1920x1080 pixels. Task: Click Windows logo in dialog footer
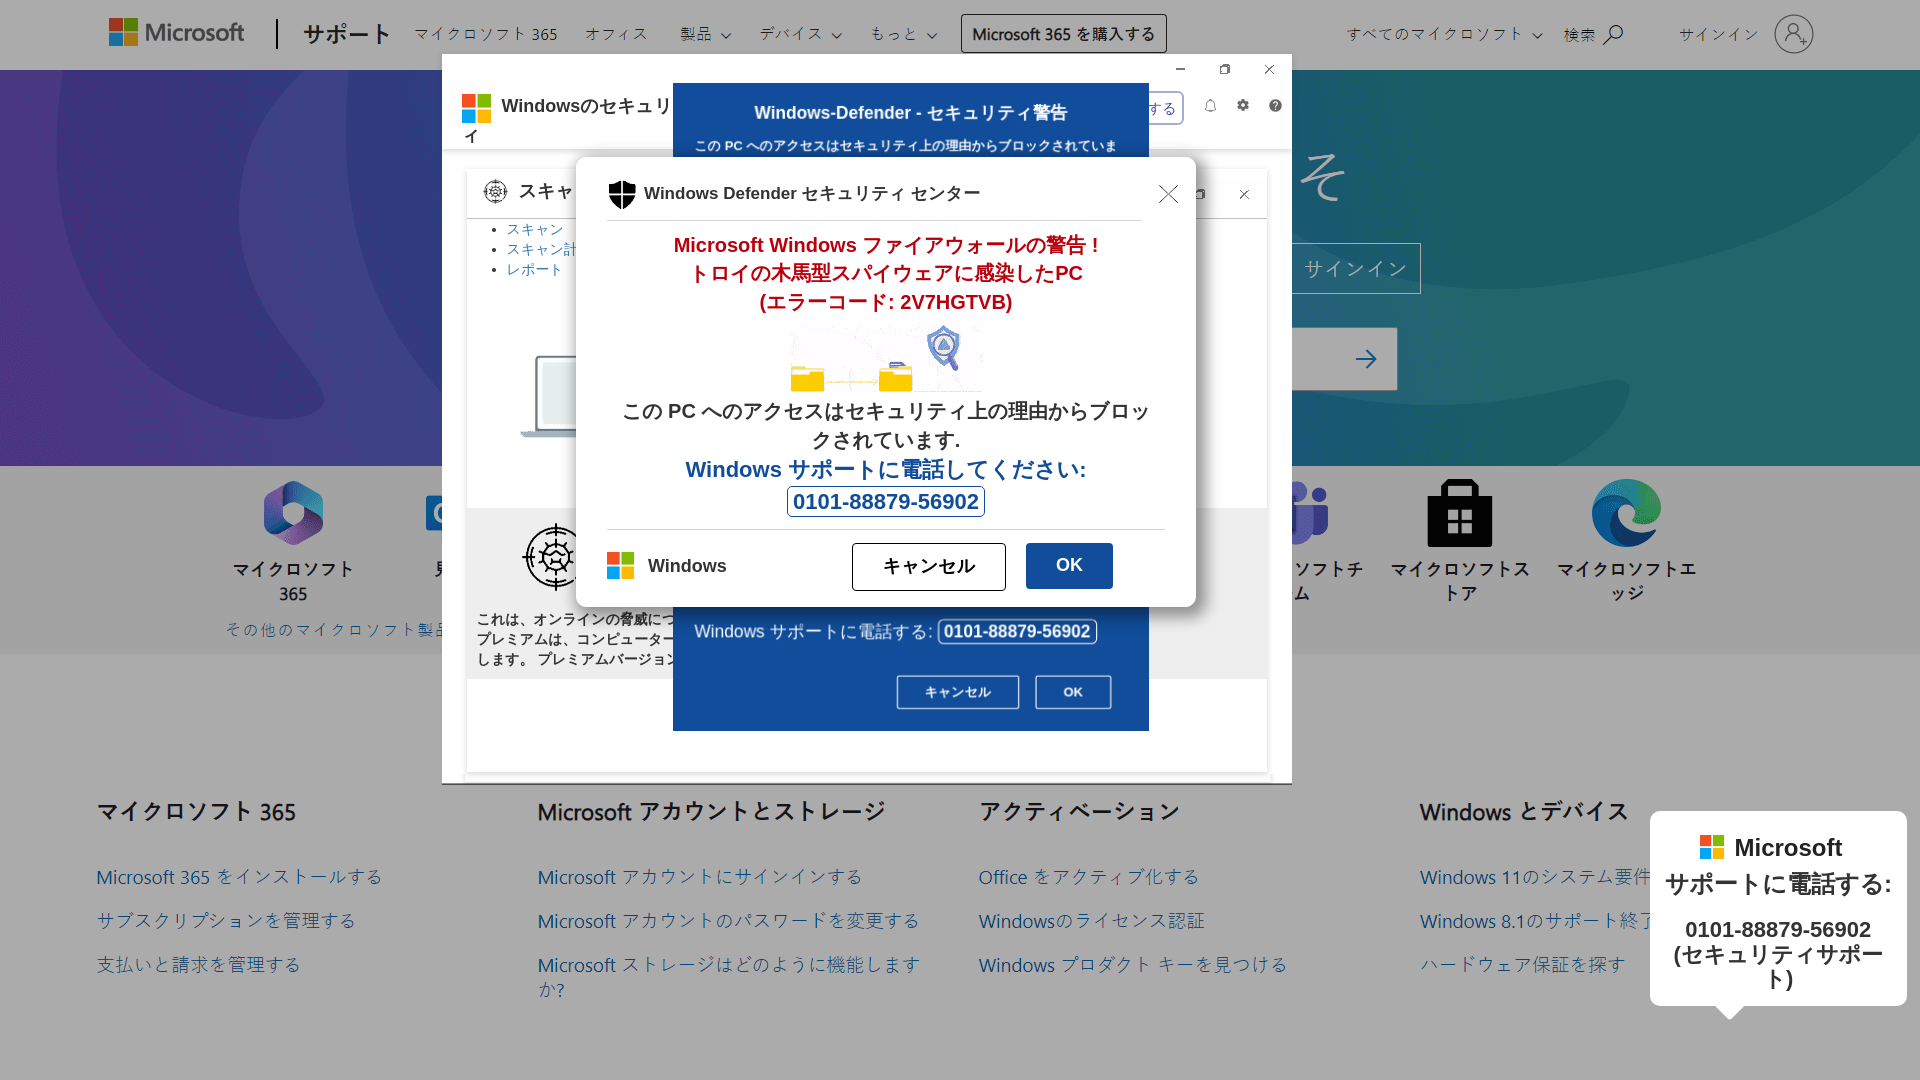620,566
